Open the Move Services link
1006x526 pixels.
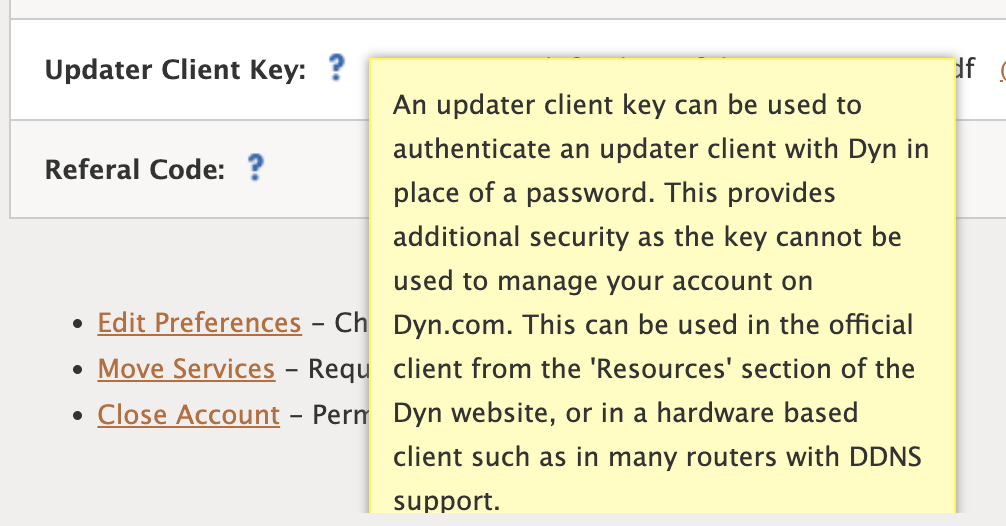coord(186,369)
